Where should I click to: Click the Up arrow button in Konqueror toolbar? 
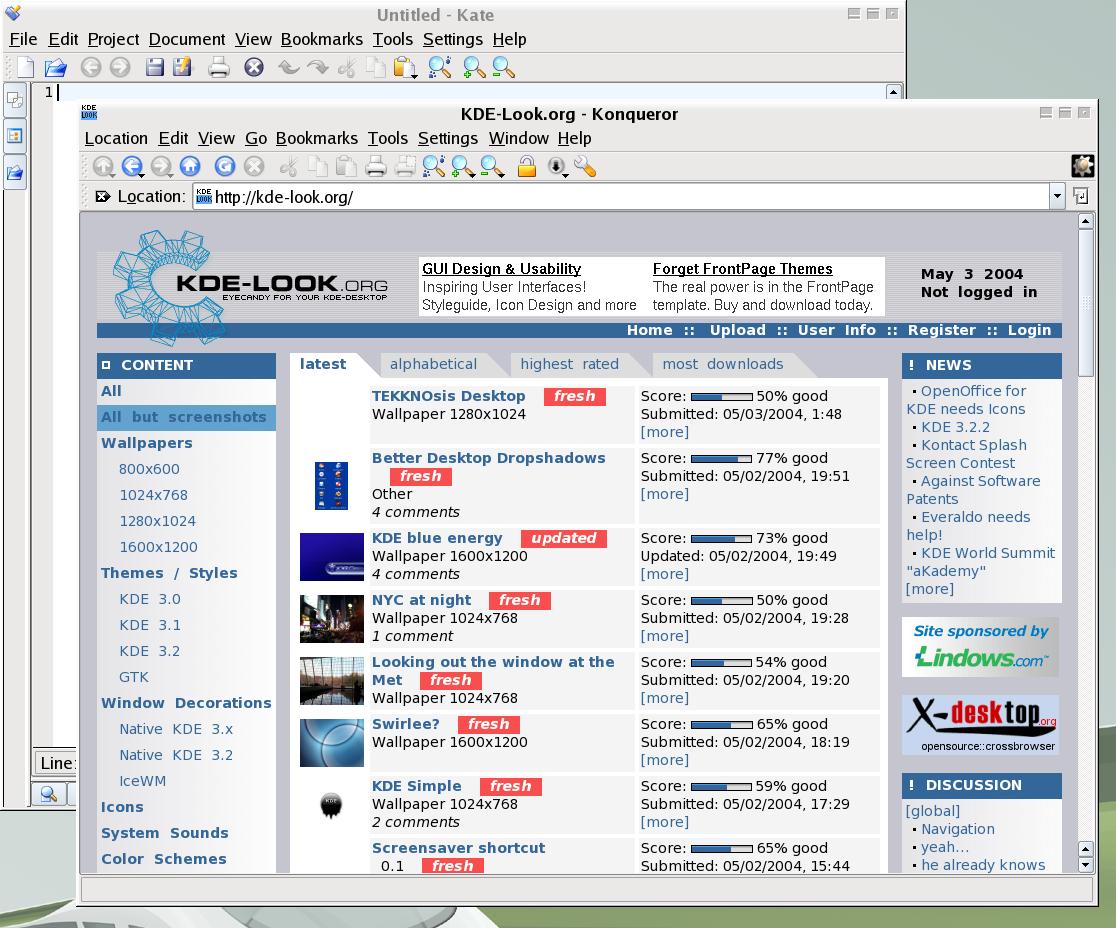click(104, 167)
